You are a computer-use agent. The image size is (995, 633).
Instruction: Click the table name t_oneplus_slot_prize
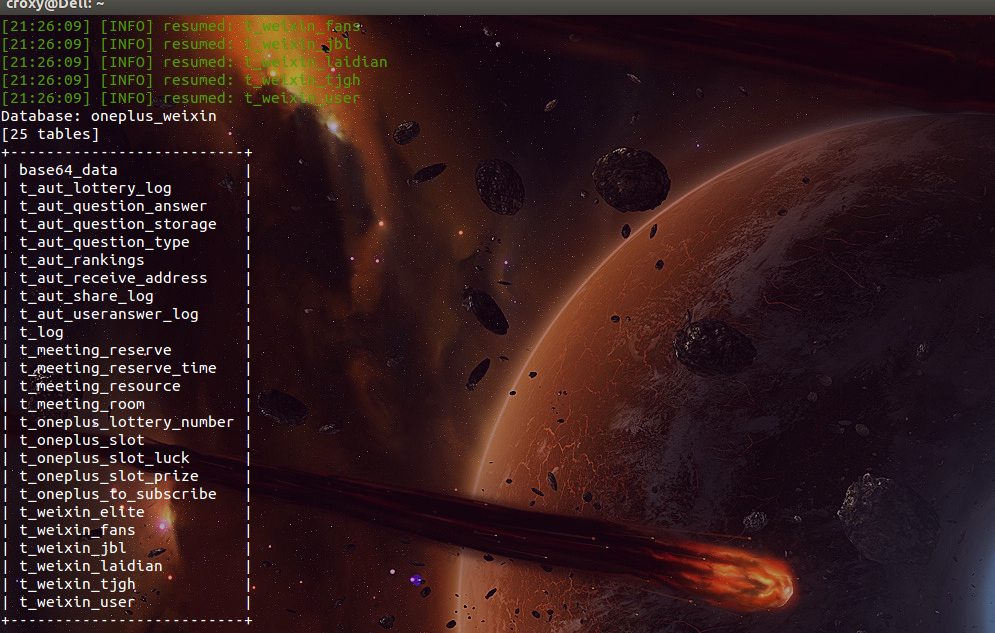(x=109, y=476)
